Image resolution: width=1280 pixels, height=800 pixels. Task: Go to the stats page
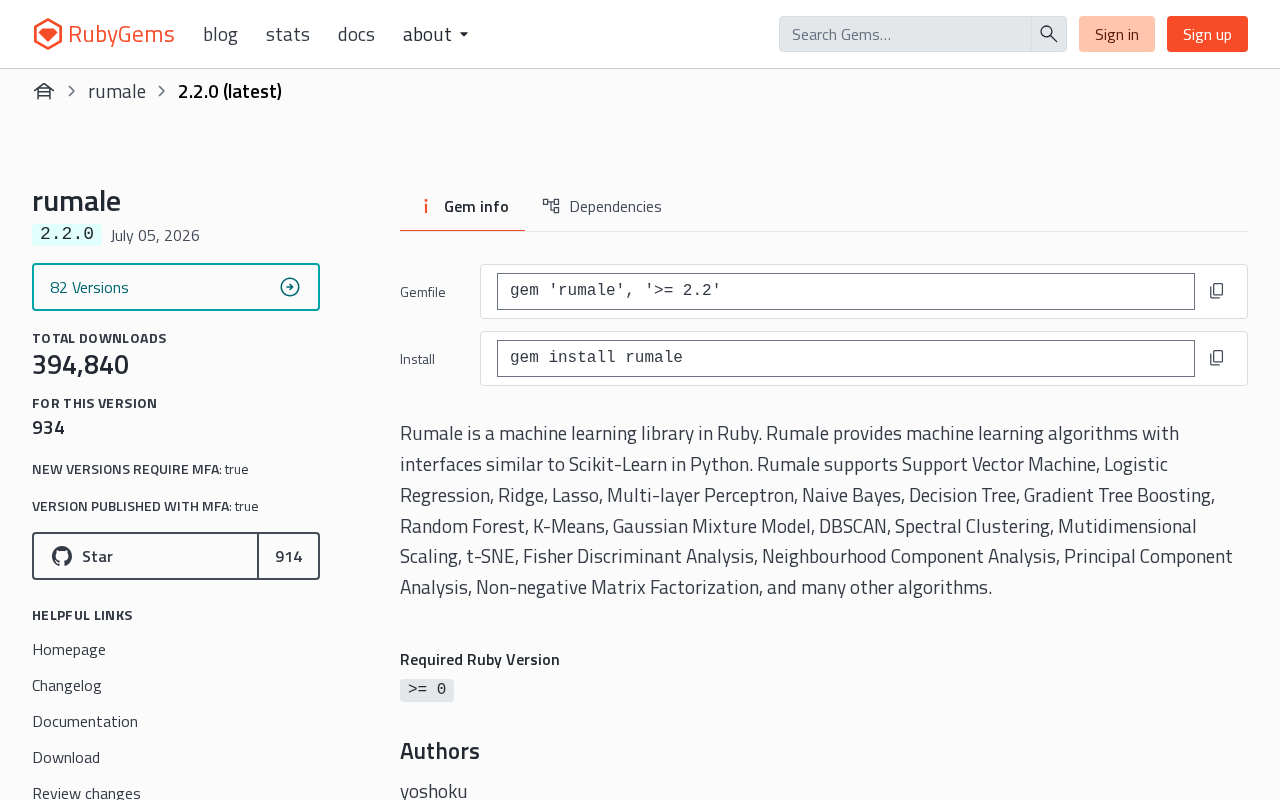click(x=288, y=34)
